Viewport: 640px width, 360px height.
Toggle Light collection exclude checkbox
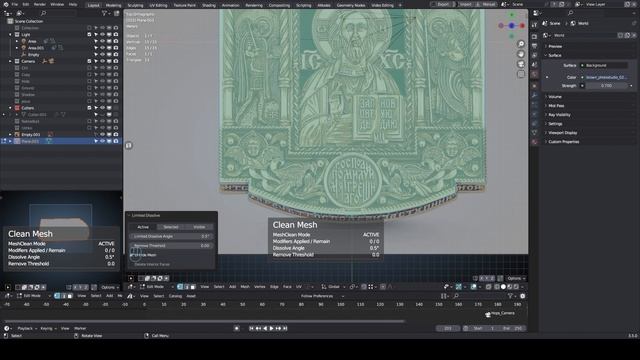coord(89,35)
